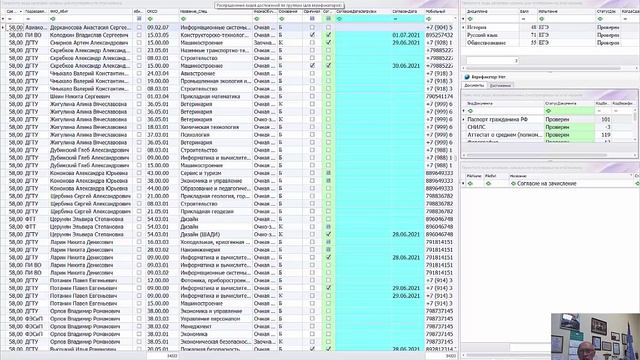Click equals filter operator under Согласие-Дата column
640x360 pixels.
pos(395,19)
